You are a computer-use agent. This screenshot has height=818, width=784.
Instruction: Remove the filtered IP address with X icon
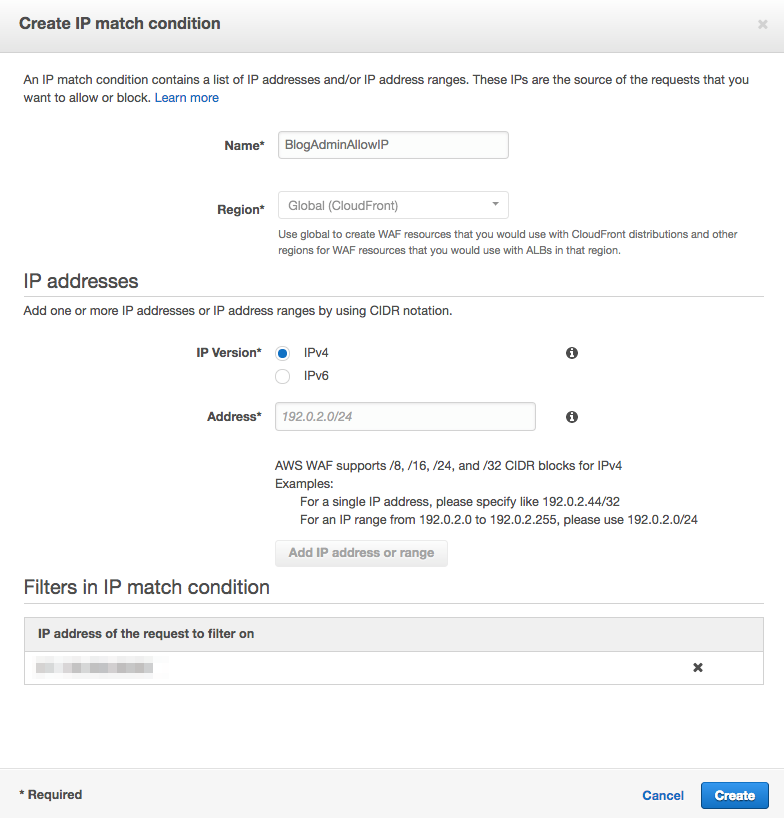click(x=697, y=667)
